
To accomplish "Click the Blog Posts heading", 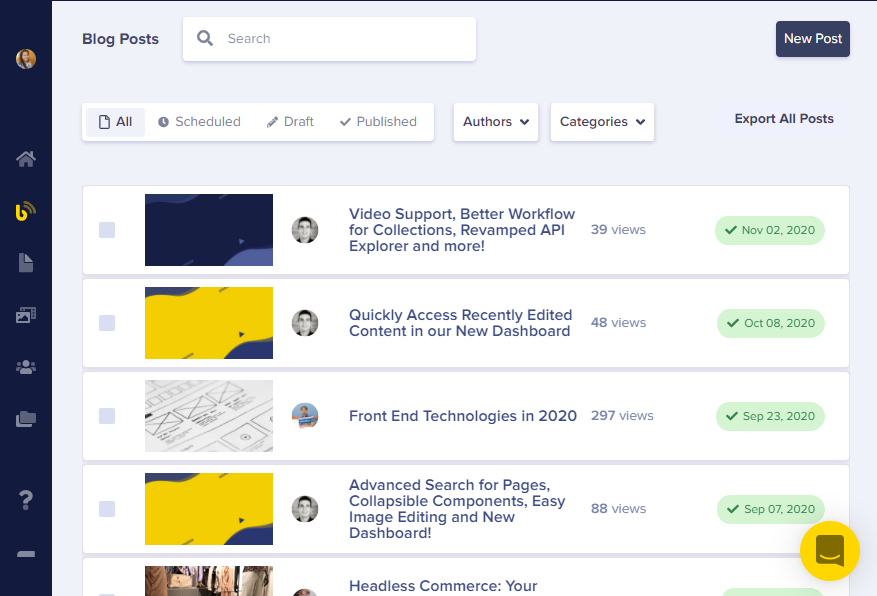I will (120, 39).
